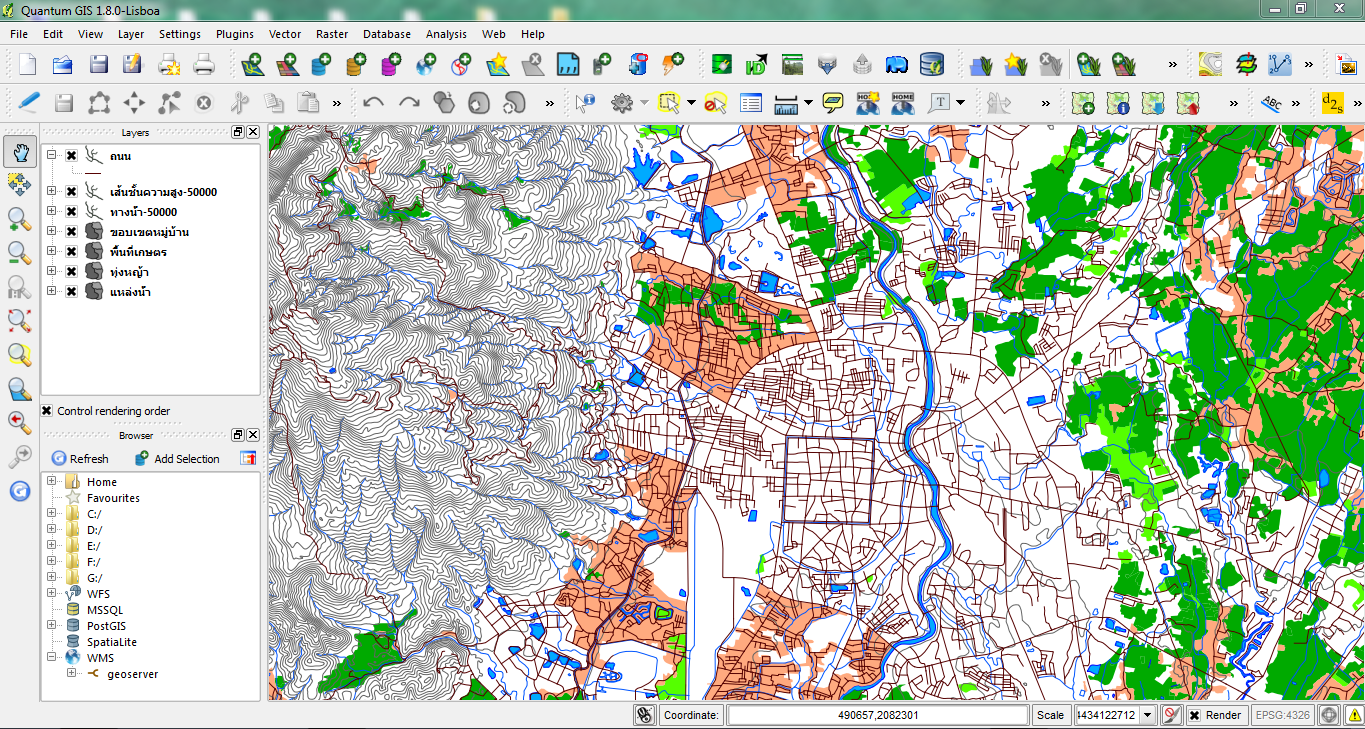This screenshot has height=729, width=1365.
Task: Expand the PostGIS tree entry
Action: coord(52,625)
